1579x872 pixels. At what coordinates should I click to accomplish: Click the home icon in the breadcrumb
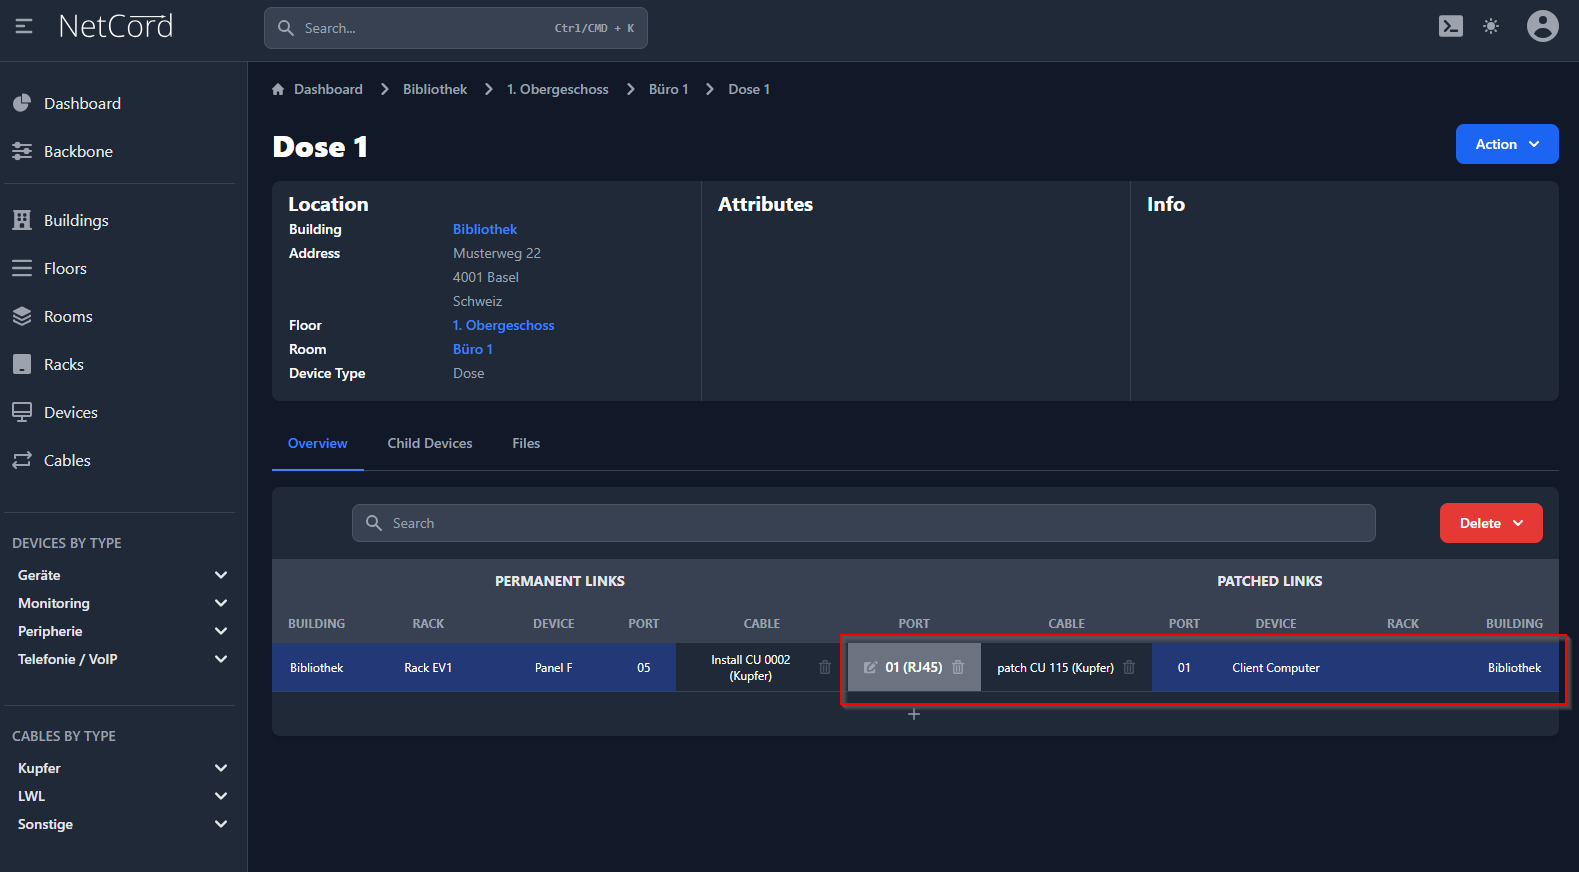point(278,90)
